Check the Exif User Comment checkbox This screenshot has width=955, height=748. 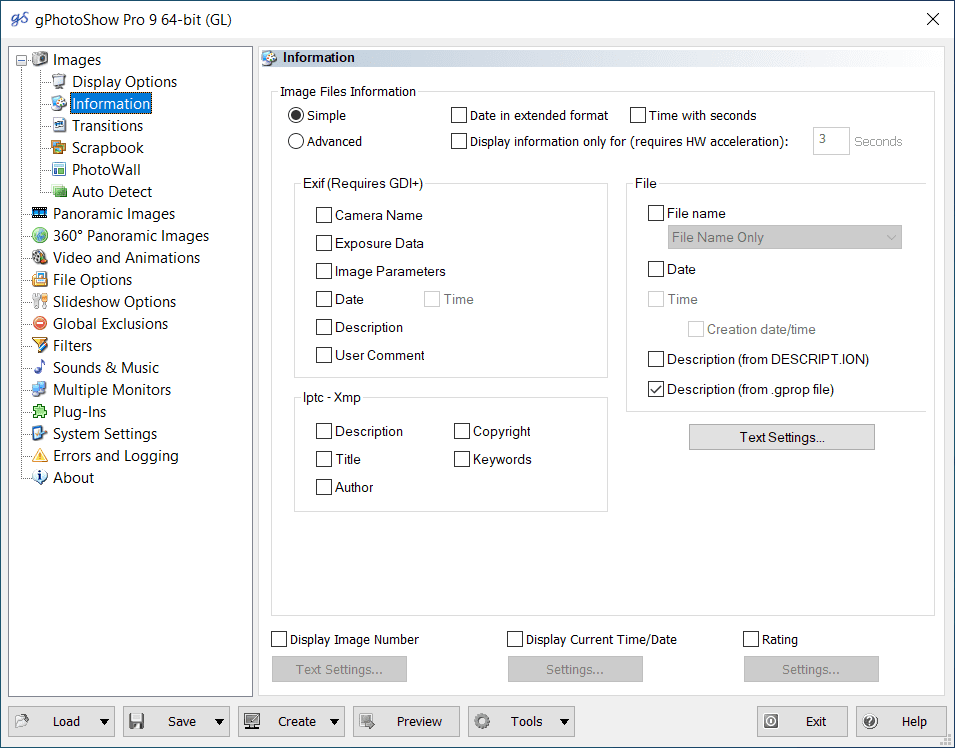324,355
